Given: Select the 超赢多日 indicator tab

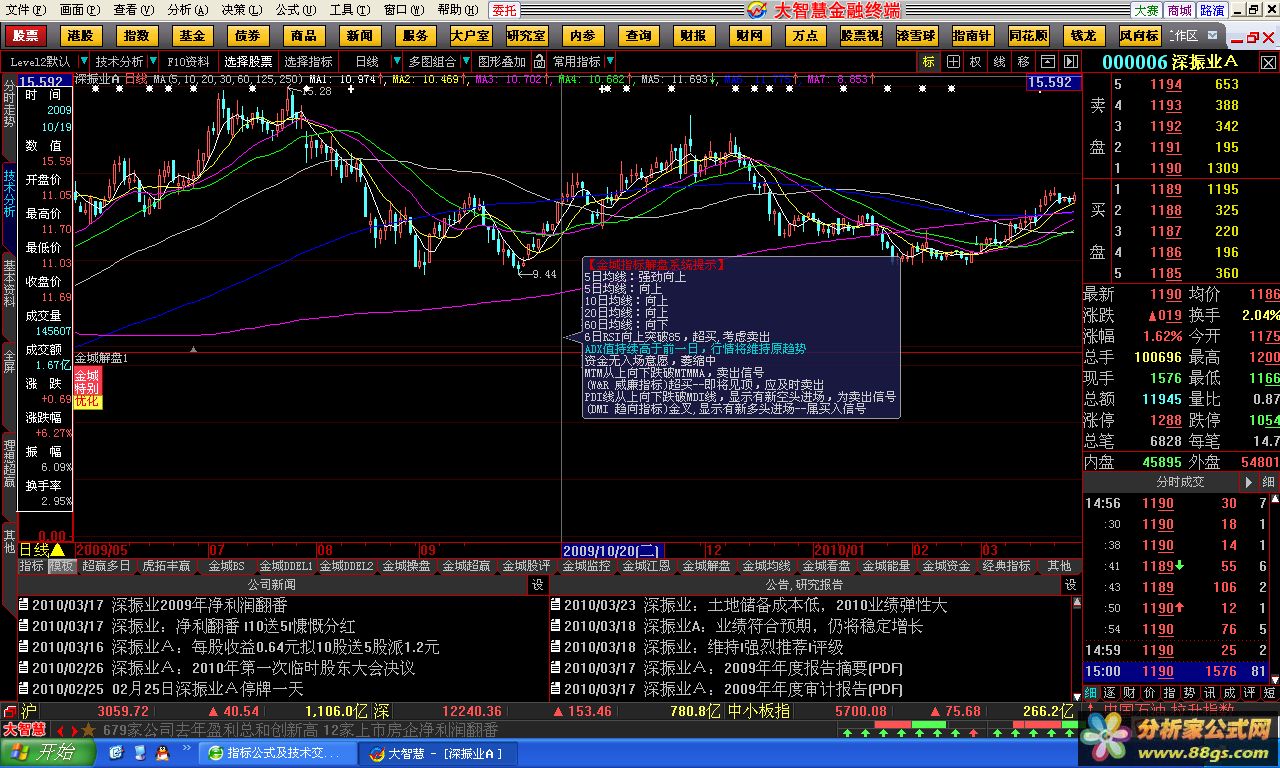Looking at the screenshot, I should pyautogui.click(x=106, y=566).
